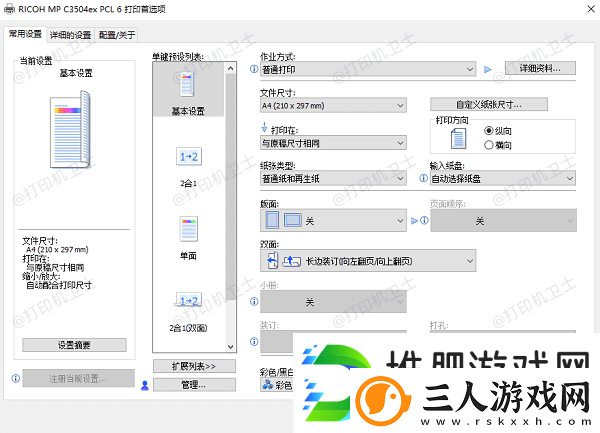The width and height of the screenshot is (600, 433).
Task: Open the 文件尺寸 dropdown showing A4
Action: (333, 105)
